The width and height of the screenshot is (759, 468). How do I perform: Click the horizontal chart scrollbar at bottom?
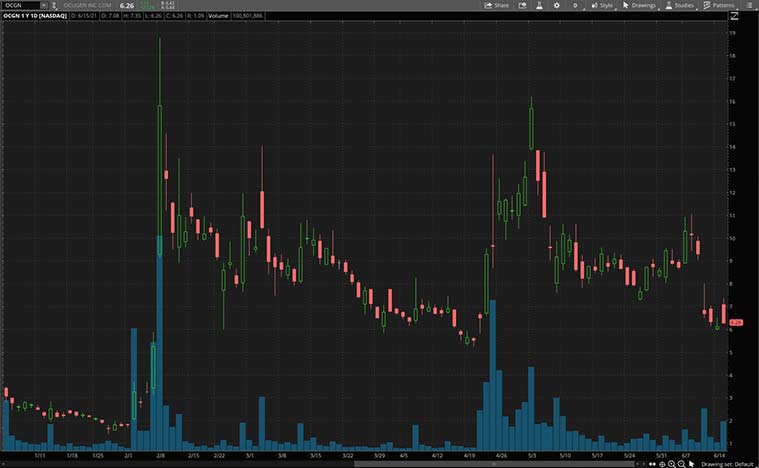(494, 464)
